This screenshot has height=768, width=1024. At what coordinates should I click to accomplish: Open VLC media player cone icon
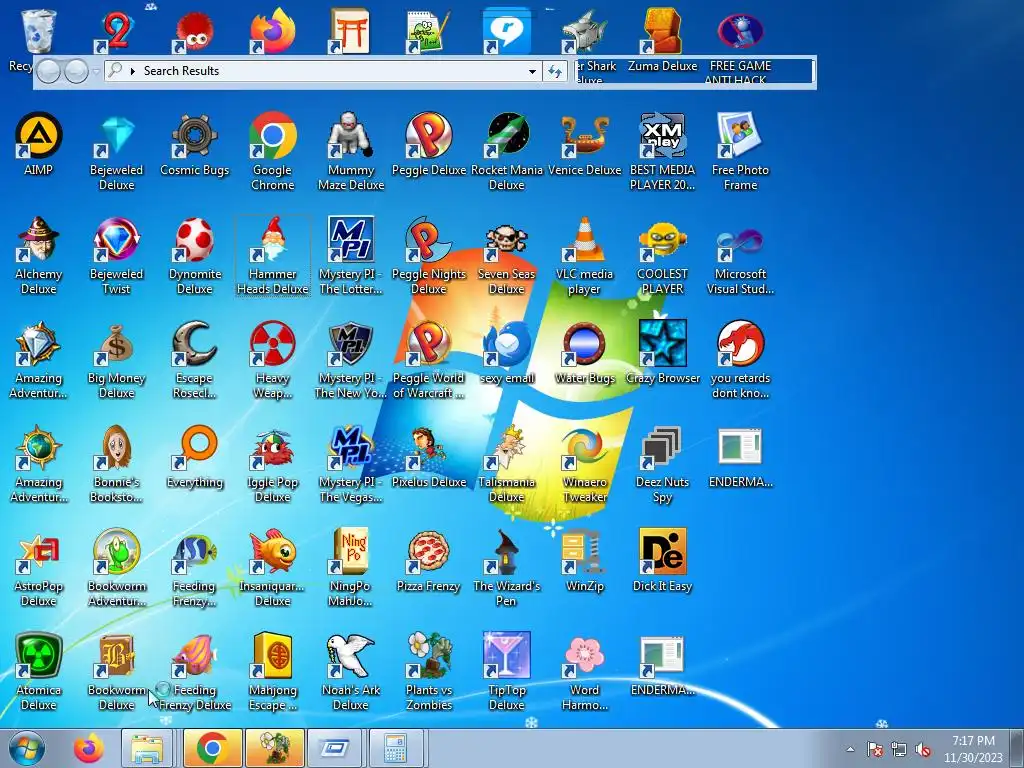click(x=584, y=256)
